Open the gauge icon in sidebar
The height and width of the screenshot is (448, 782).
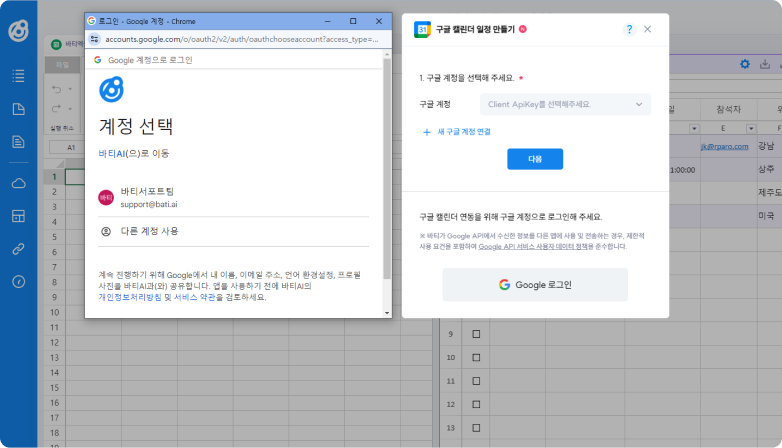tap(18, 282)
